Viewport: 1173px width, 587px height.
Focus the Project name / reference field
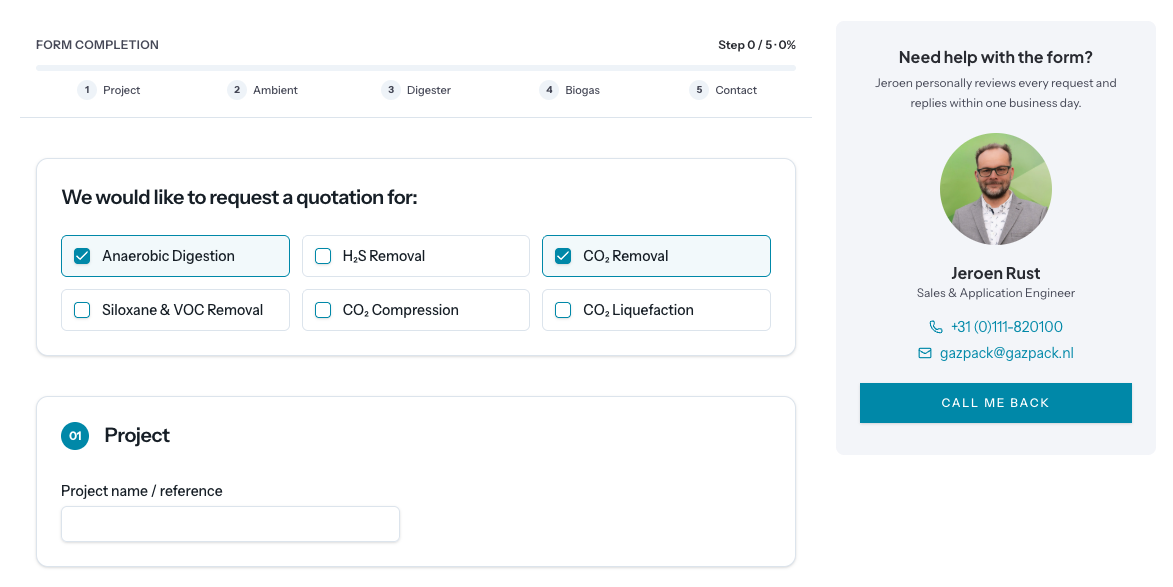point(230,524)
